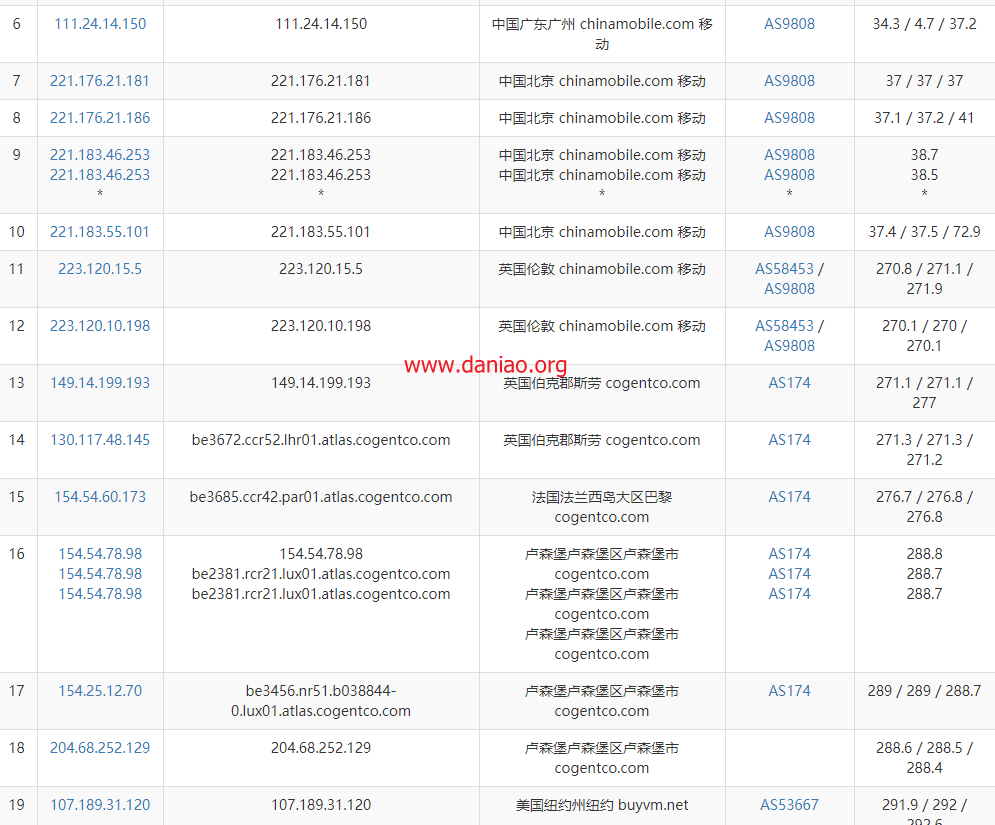Screen dimensions: 995x825
Task: Open the blue 111.24.14.150 link in hop 6
Action: tap(100, 24)
